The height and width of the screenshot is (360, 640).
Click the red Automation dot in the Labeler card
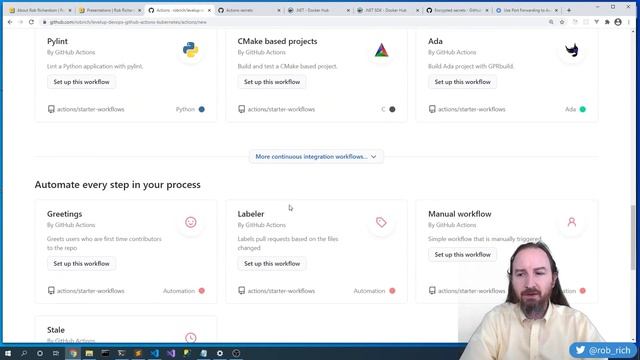[x=392, y=291]
